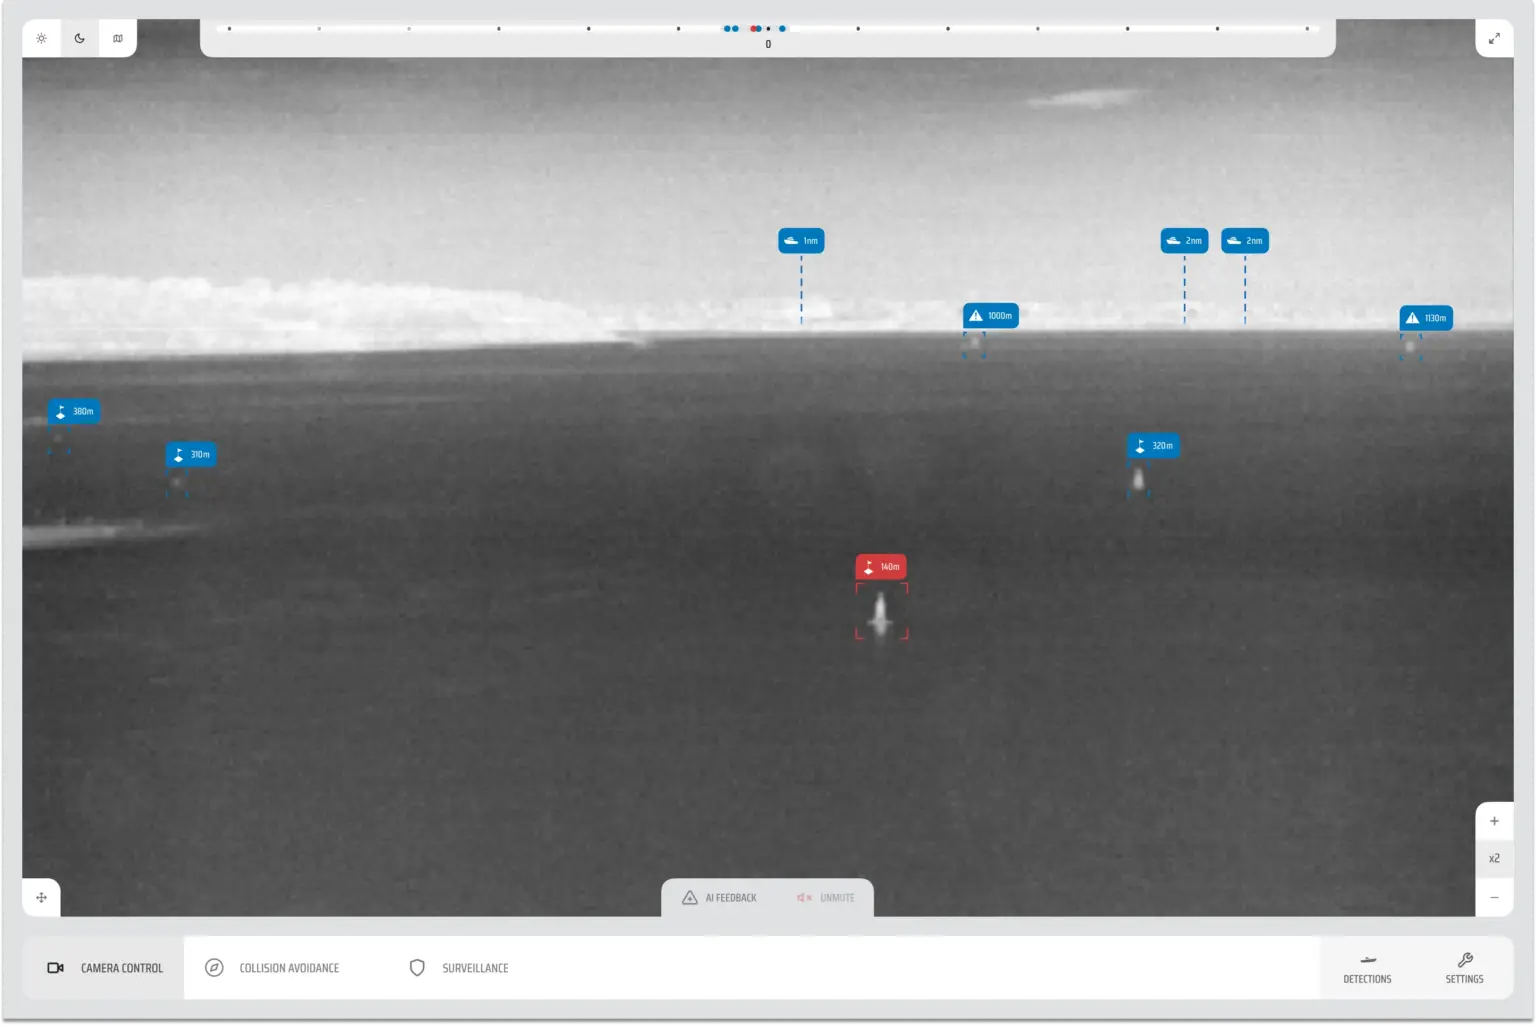Open the map view icon

point(118,39)
